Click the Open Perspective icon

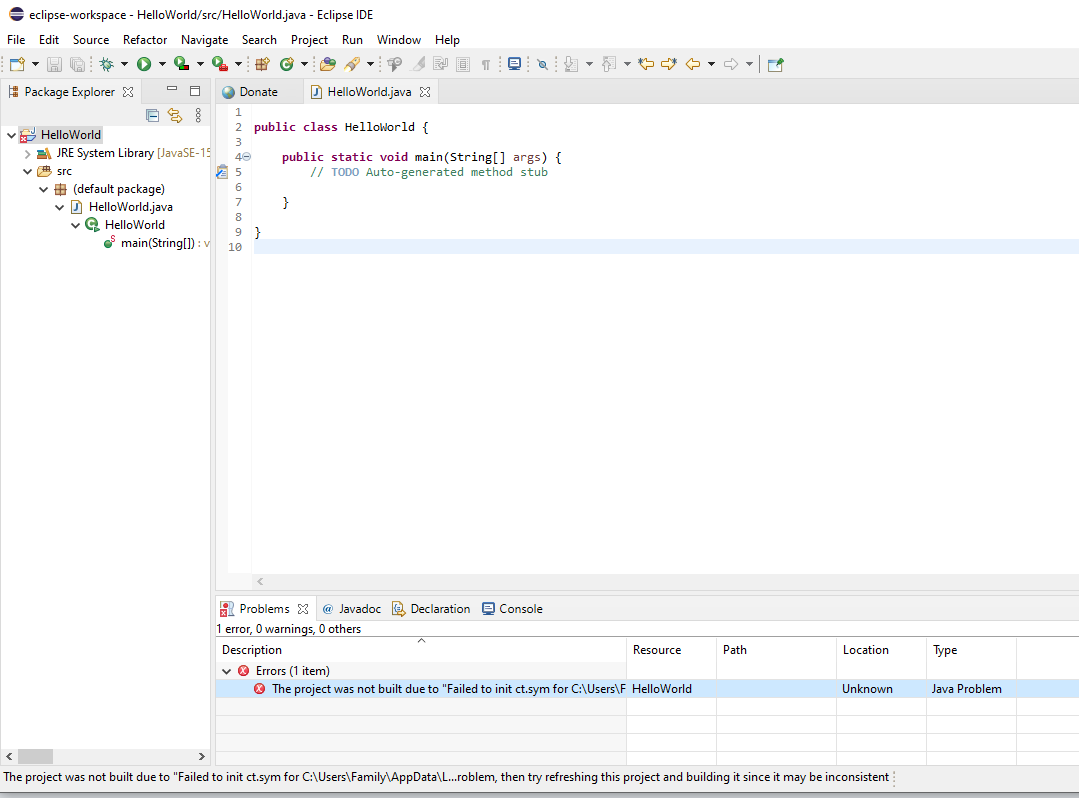pos(775,64)
